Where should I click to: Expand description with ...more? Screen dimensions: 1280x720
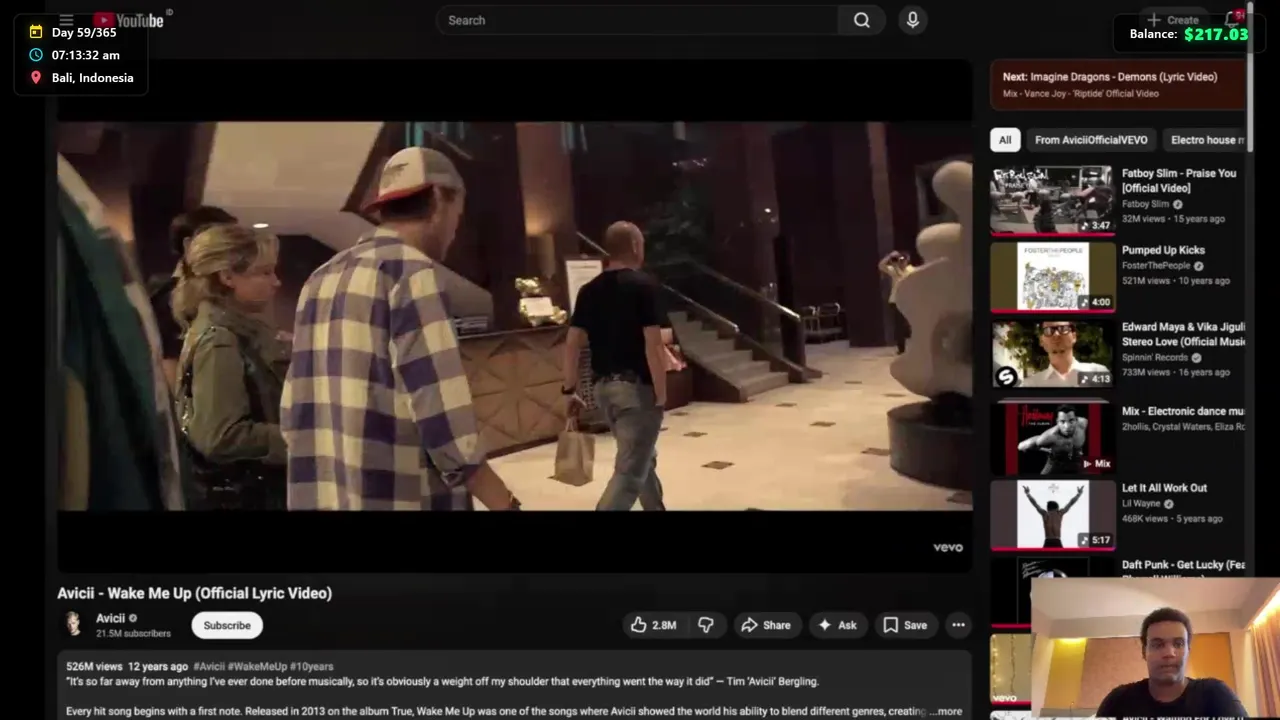click(945, 711)
